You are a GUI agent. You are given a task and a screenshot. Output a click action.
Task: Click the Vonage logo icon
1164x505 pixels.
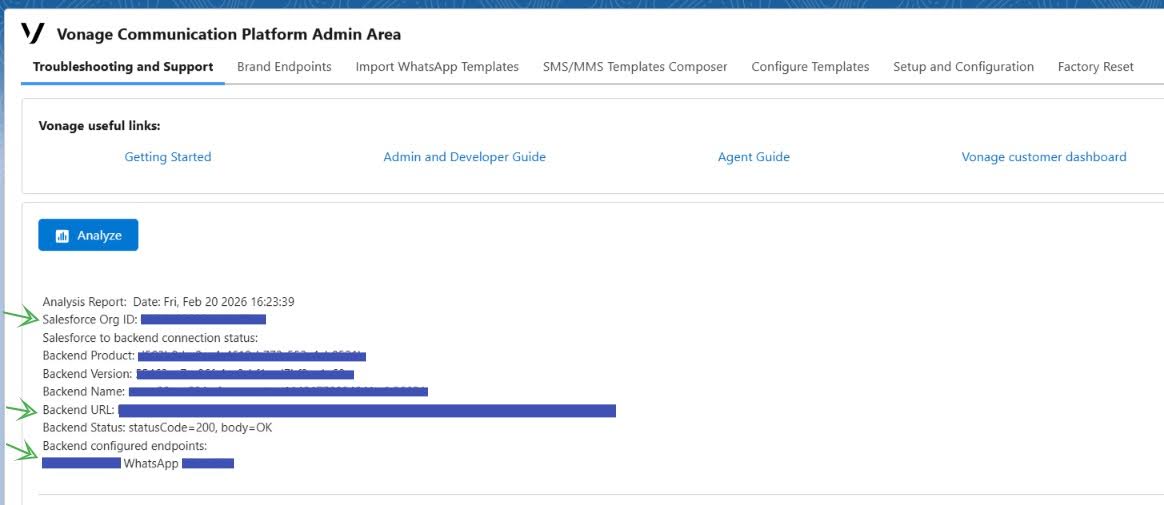33,33
